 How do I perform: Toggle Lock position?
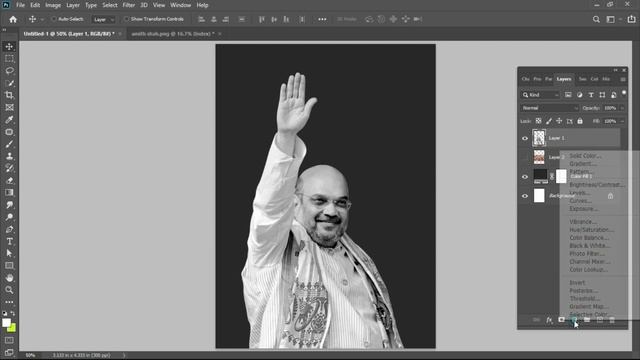pyautogui.click(x=559, y=121)
